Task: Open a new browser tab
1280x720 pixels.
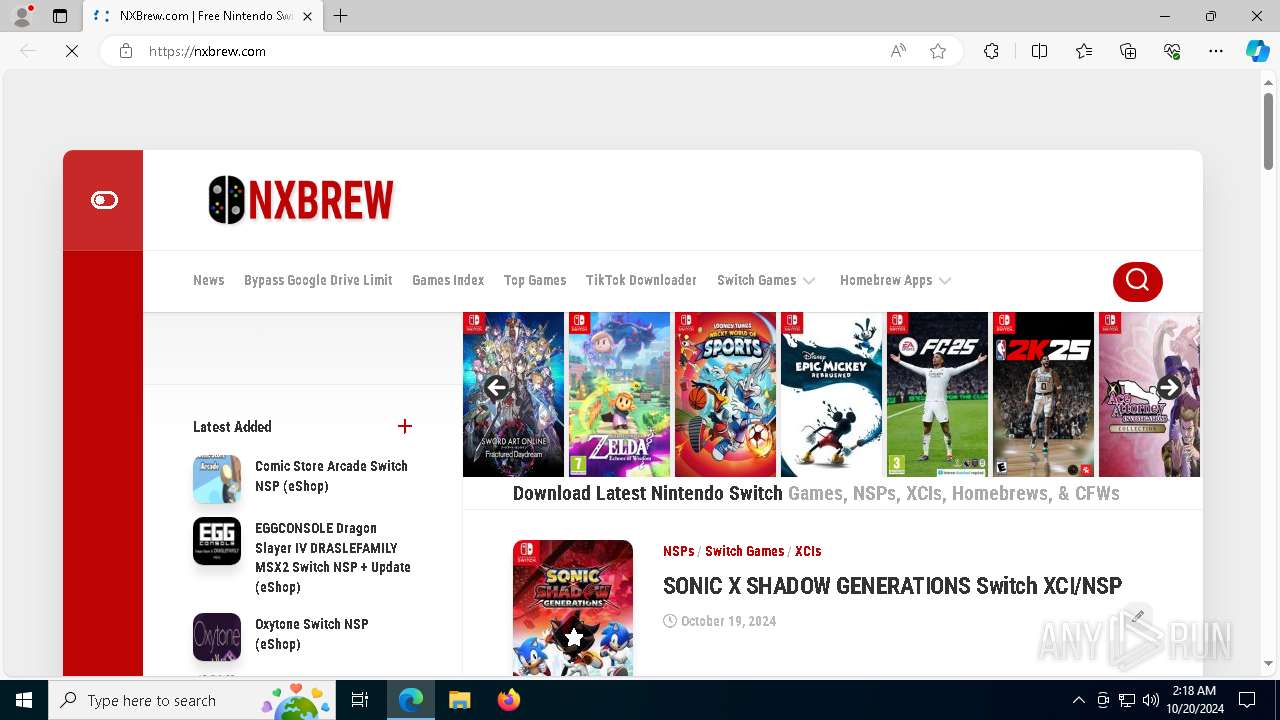Action: coord(341,16)
